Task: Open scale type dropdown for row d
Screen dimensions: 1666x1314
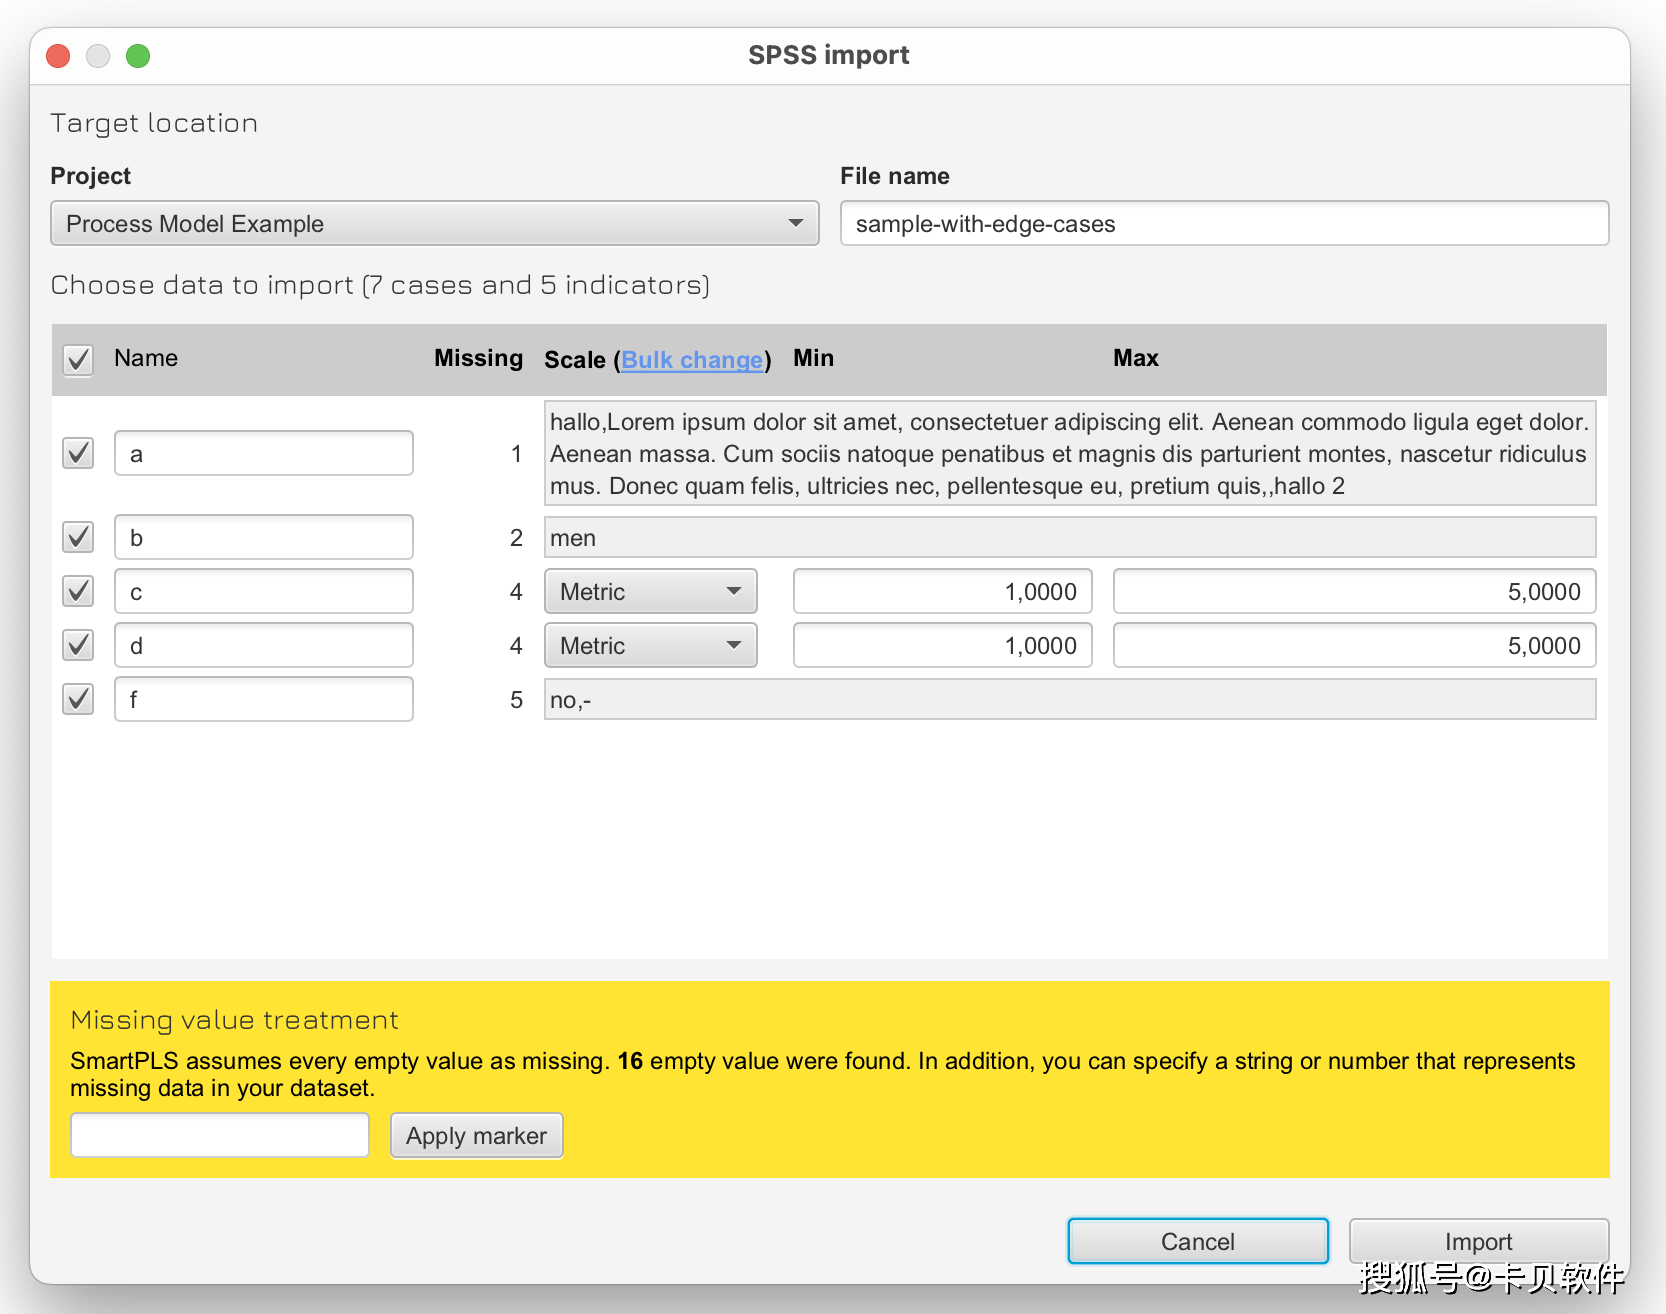Action: click(x=650, y=645)
